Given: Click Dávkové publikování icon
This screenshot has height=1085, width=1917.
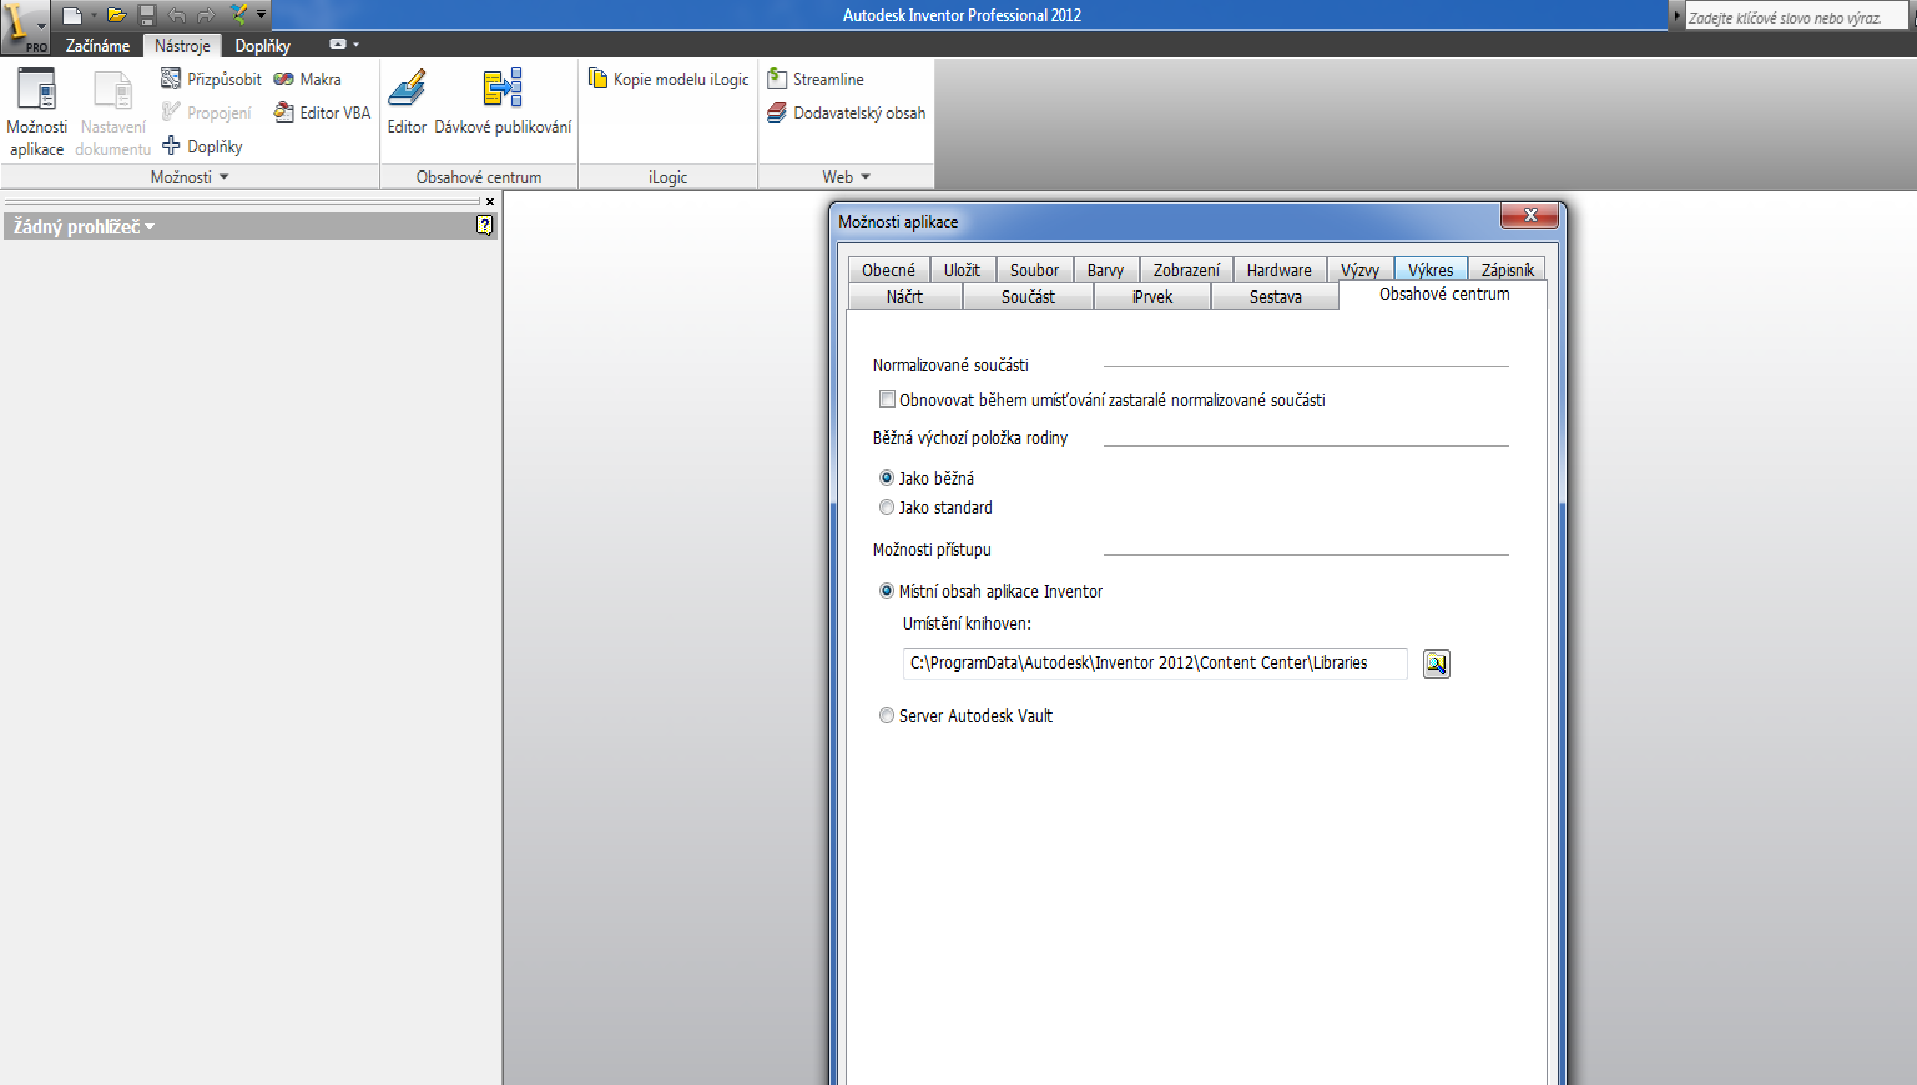Looking at the screenshot, I should [x=502, y=90].
